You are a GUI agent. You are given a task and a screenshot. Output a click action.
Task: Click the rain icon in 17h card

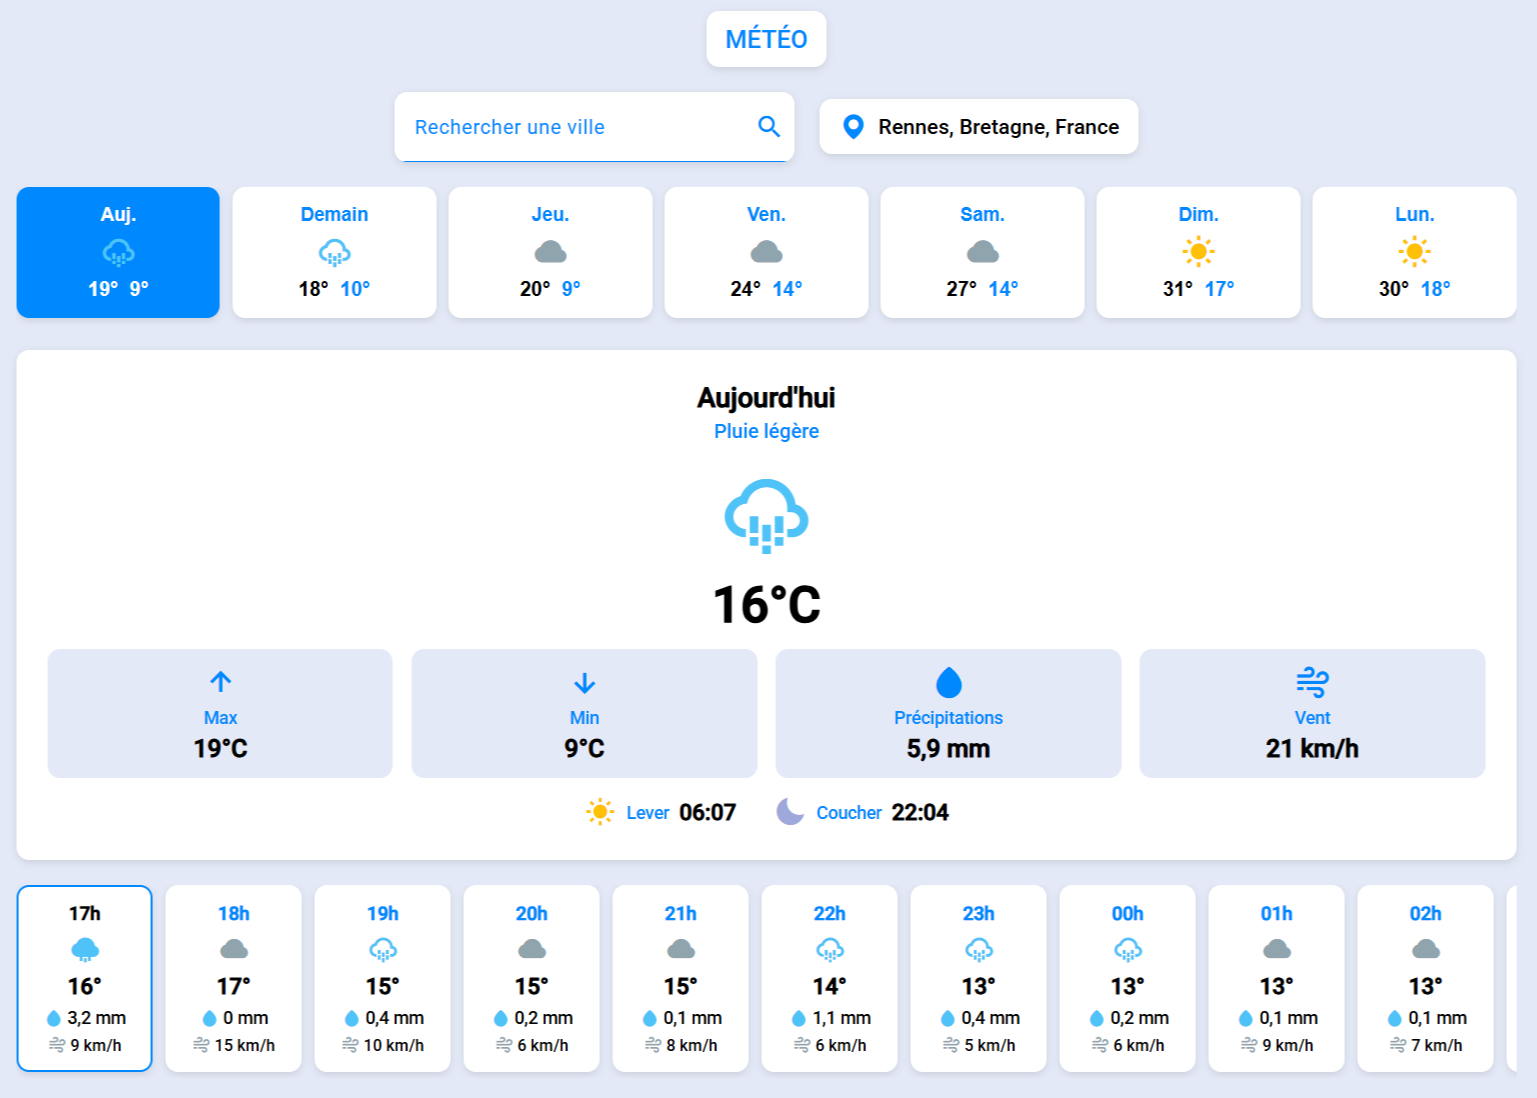(85, 949)
